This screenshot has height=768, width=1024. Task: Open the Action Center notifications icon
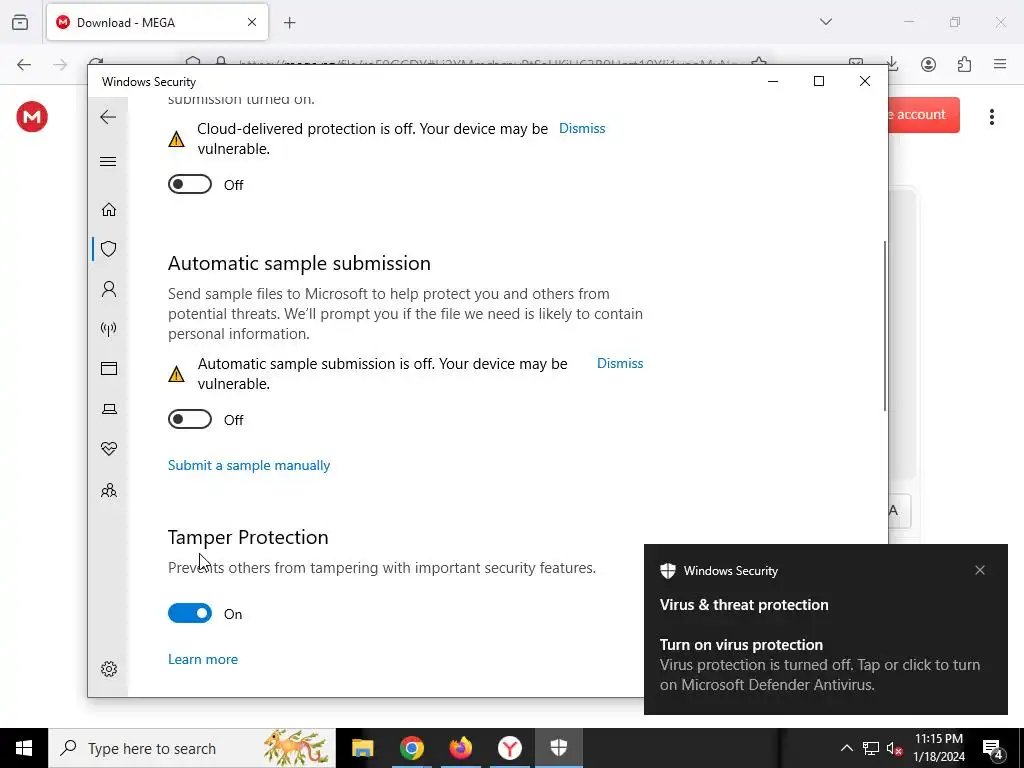tap(993, 748)
